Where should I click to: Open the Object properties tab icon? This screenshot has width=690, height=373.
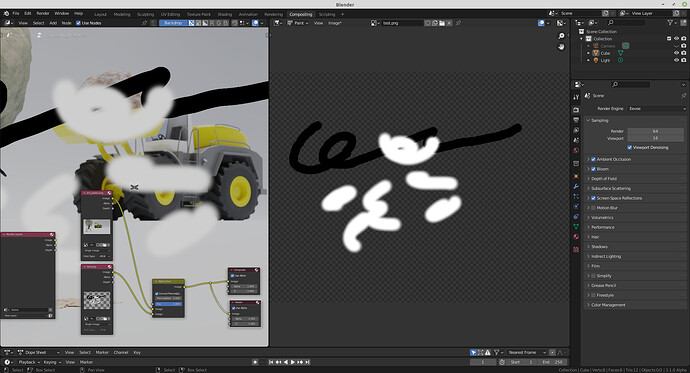click(576, 176)
